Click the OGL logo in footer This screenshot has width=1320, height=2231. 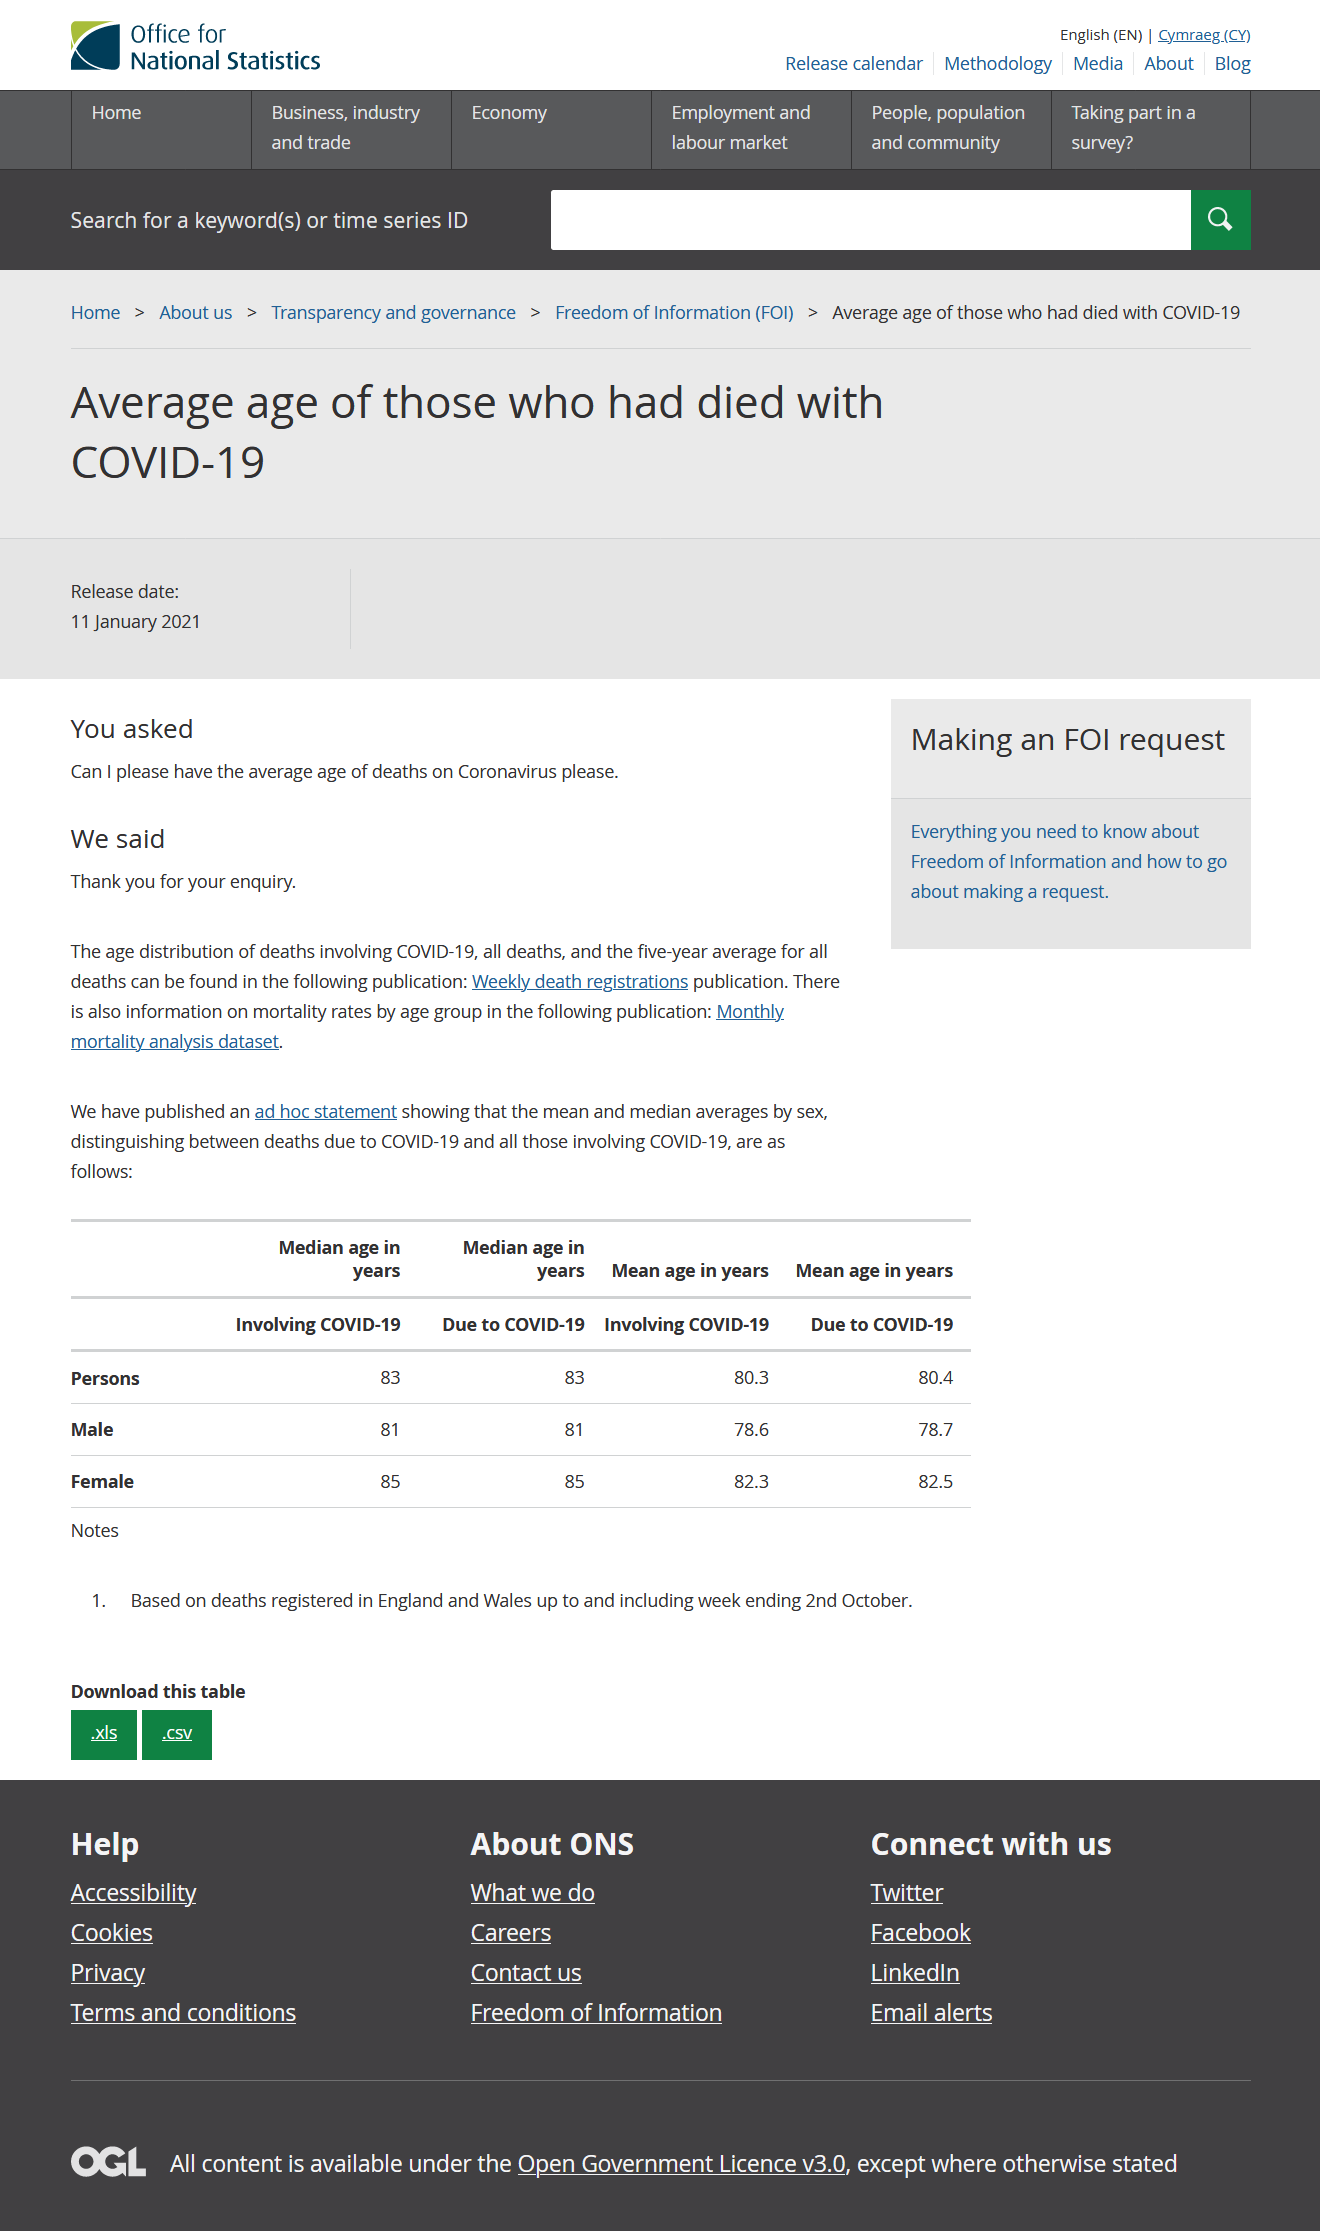click(x=108, y=2162)
